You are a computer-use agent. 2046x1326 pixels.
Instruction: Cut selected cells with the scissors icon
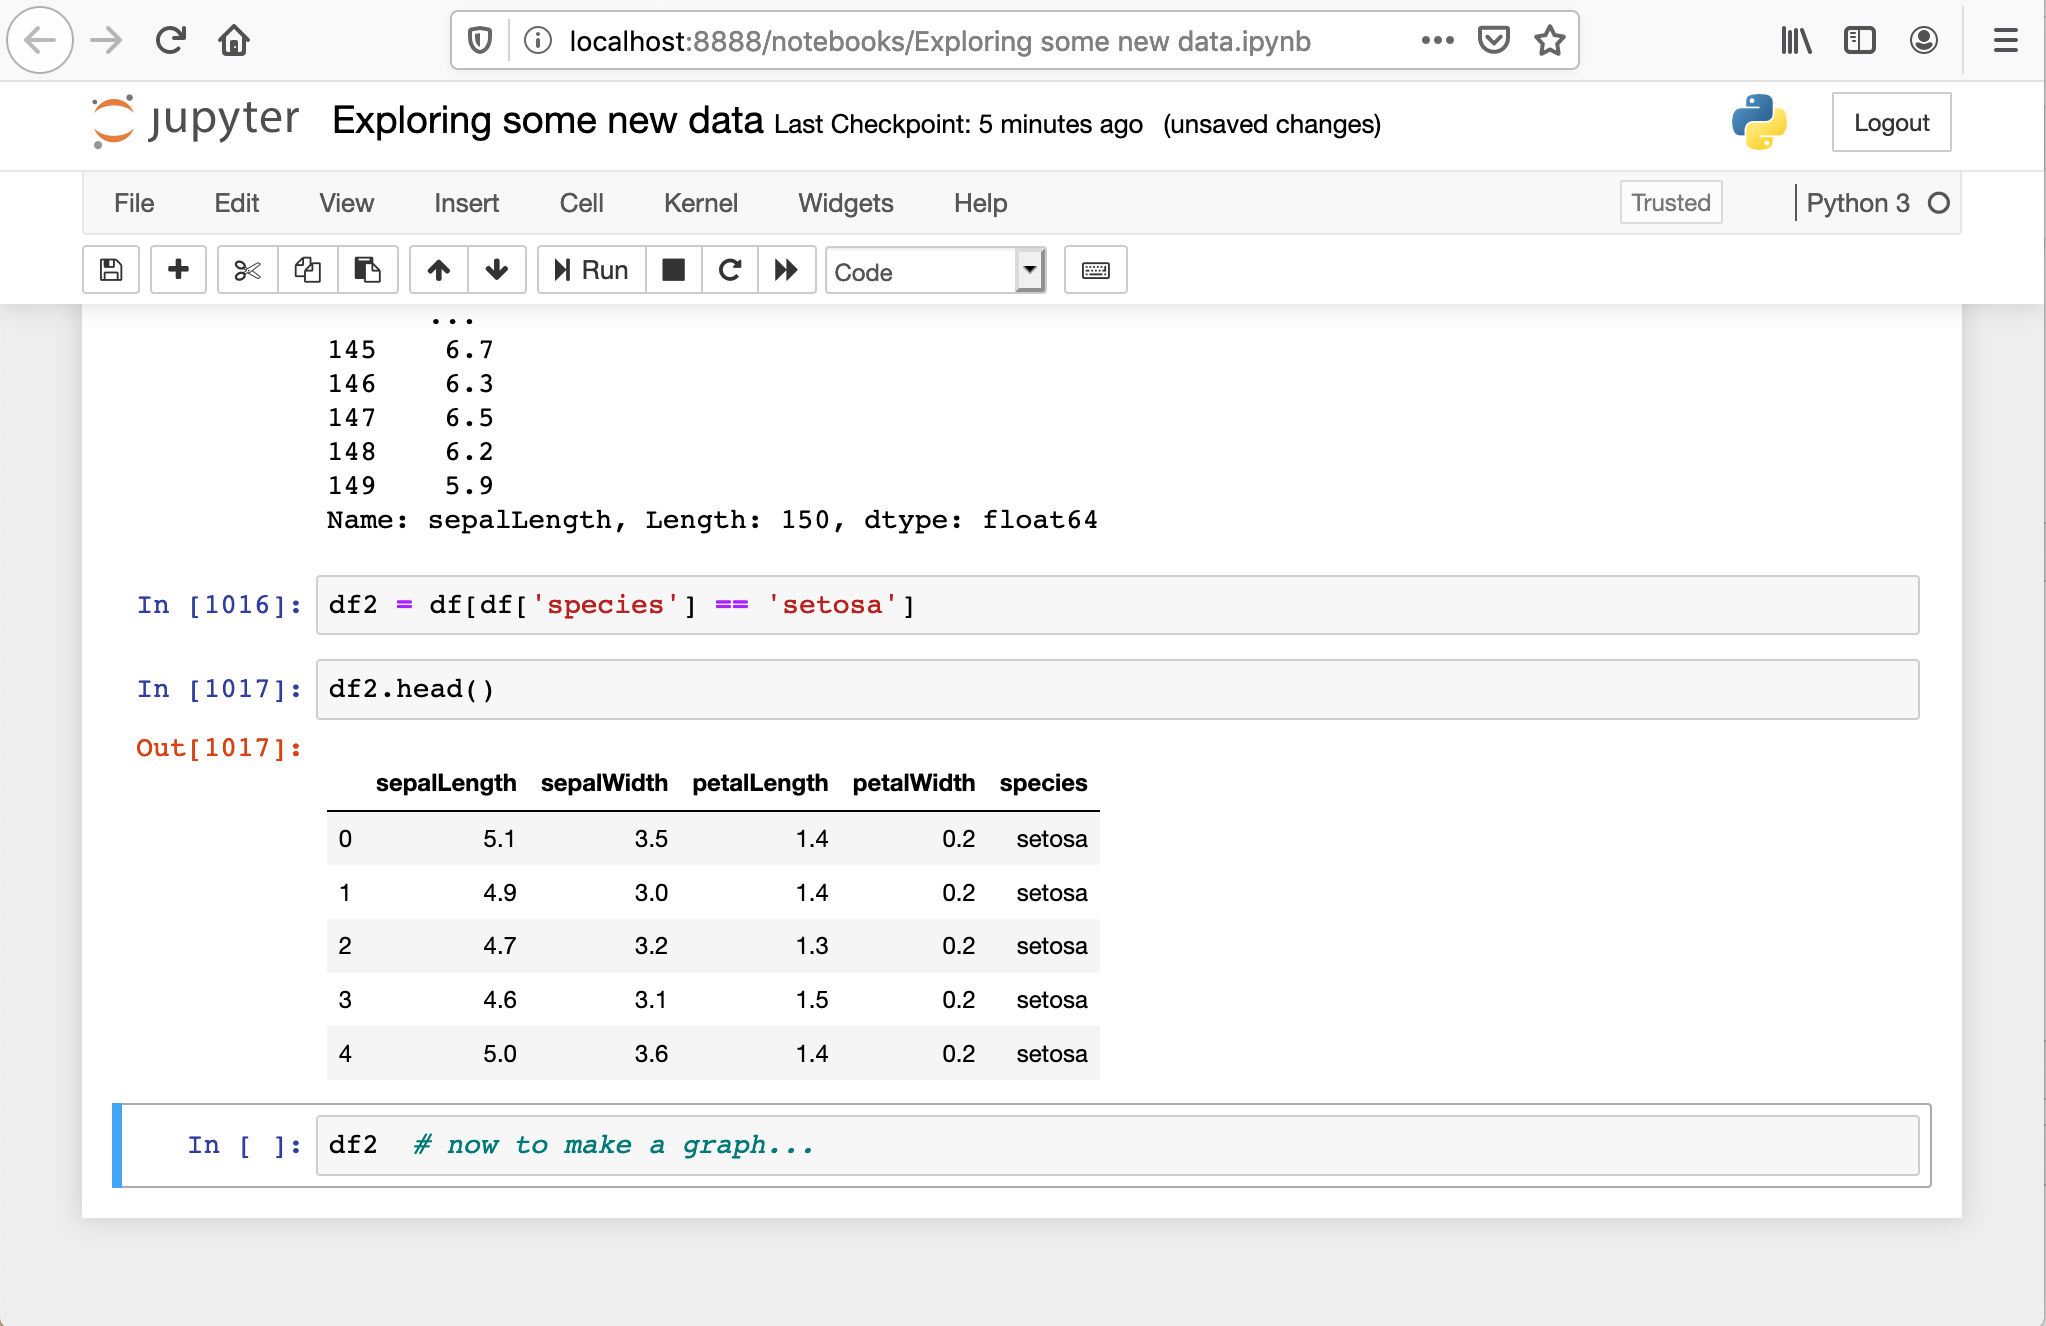247,270
